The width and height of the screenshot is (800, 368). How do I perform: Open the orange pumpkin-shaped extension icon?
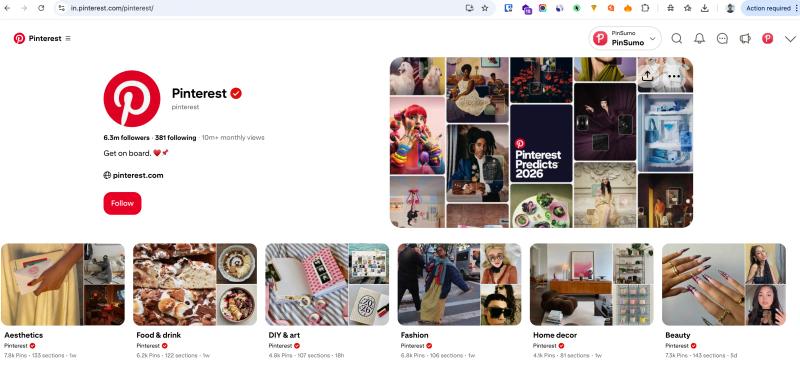(628, 8)
